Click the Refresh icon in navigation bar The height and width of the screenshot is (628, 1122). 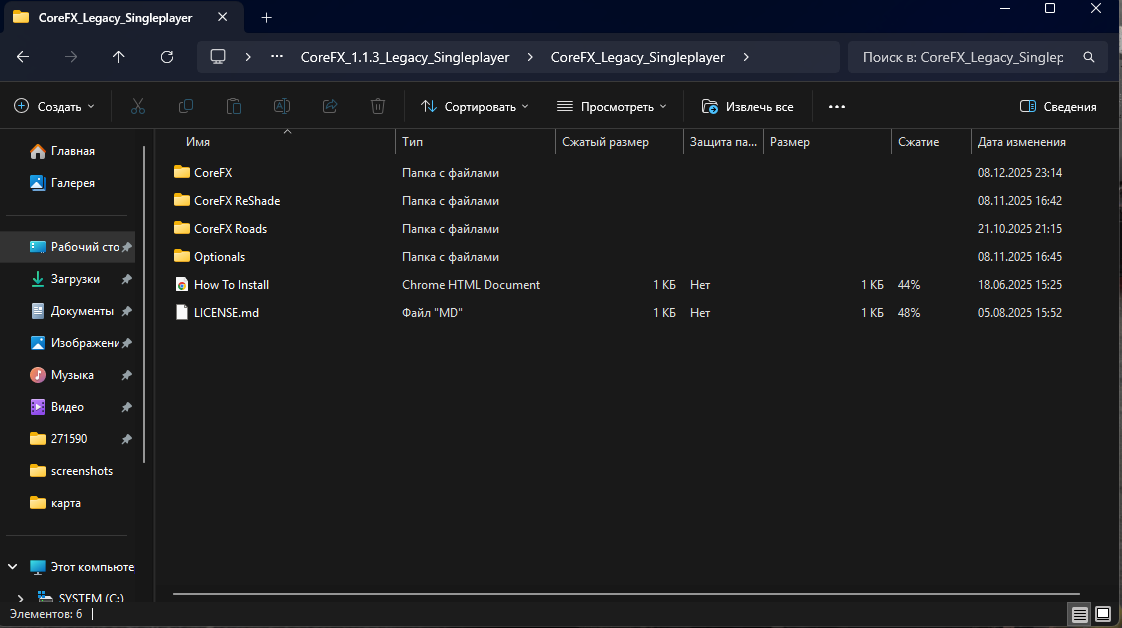pyautogui.click(x=167, y=57)
